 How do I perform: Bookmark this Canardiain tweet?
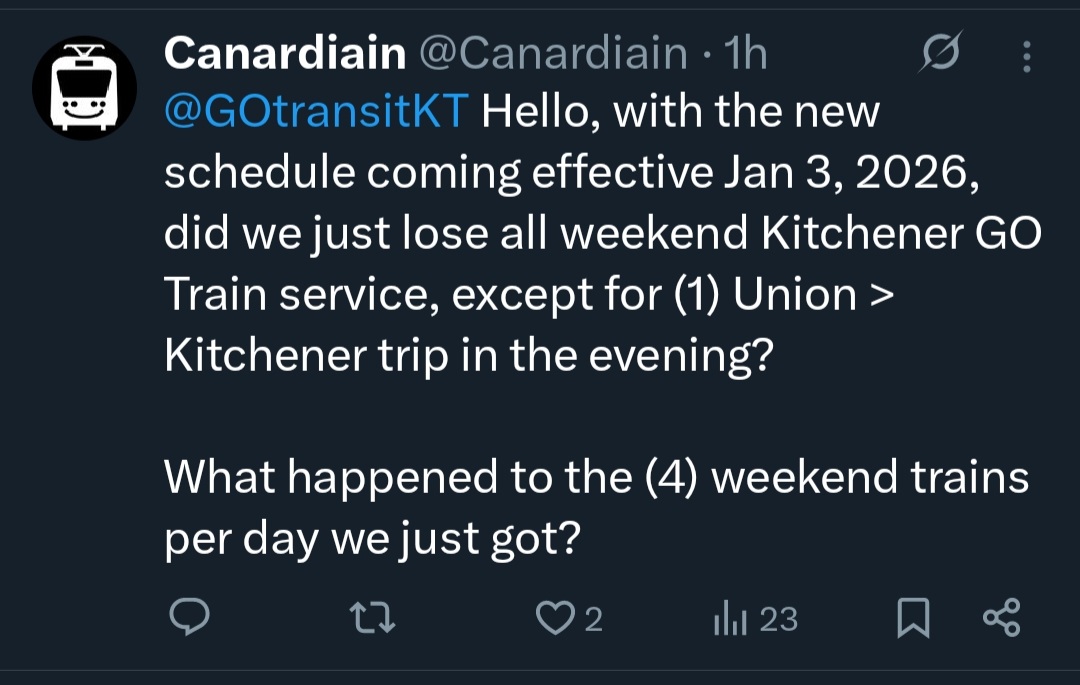point(912,620)
